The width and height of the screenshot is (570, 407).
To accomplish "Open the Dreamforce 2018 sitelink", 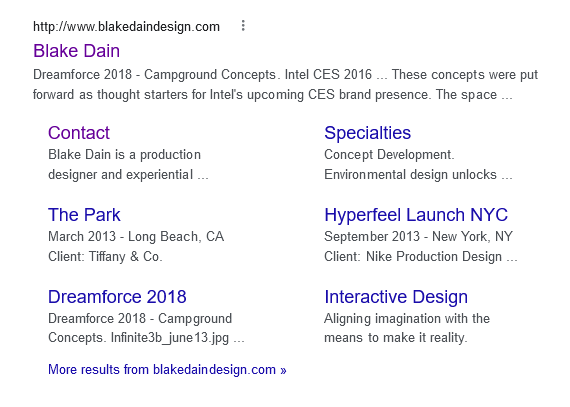I will click(117, 297).
